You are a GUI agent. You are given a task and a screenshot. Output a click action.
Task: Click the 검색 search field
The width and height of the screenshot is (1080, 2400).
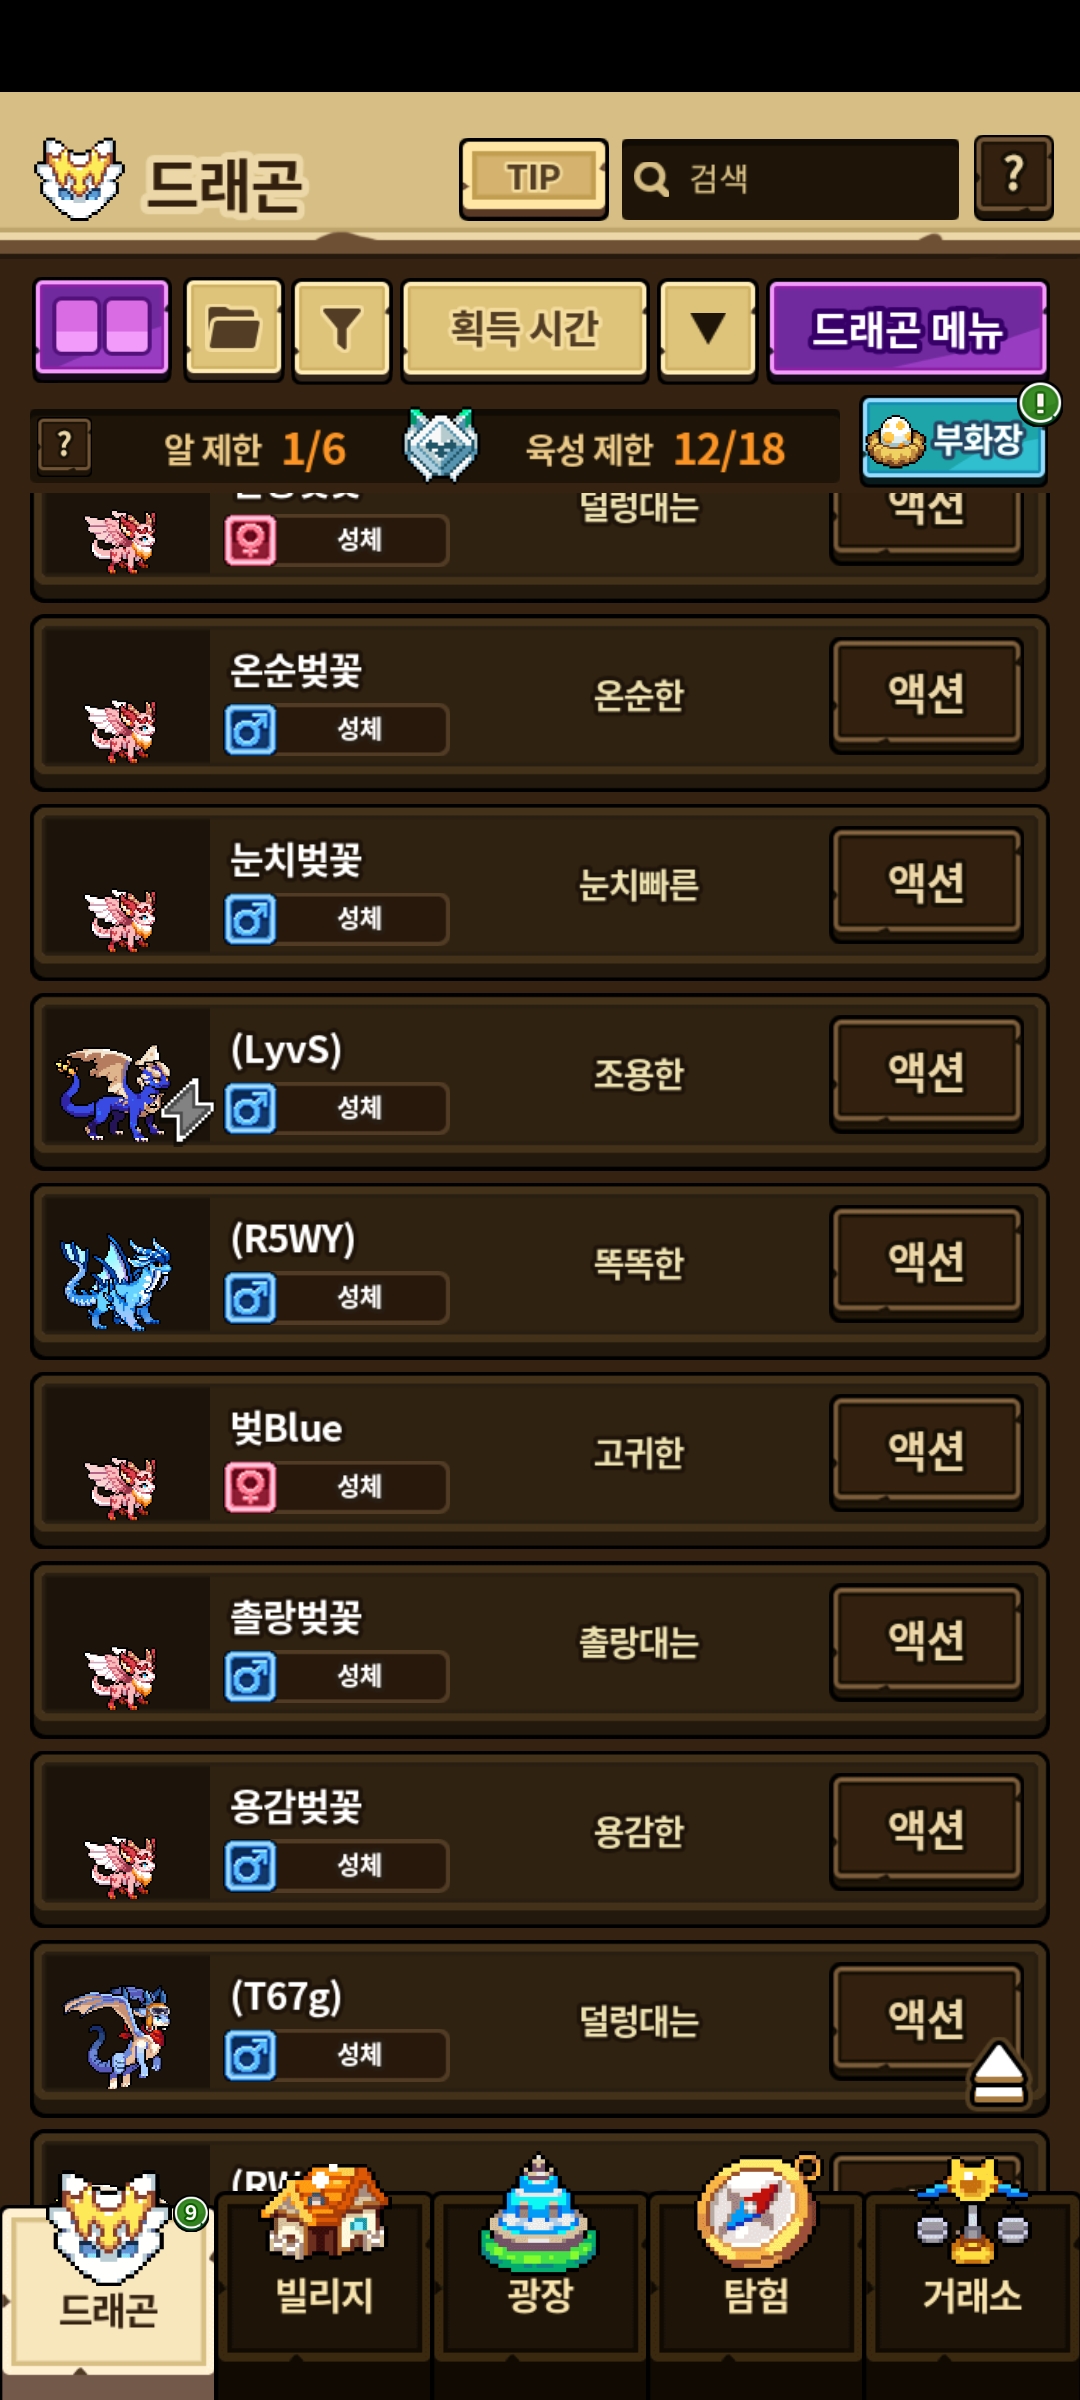pyautogui.click(x=790, y=179)
